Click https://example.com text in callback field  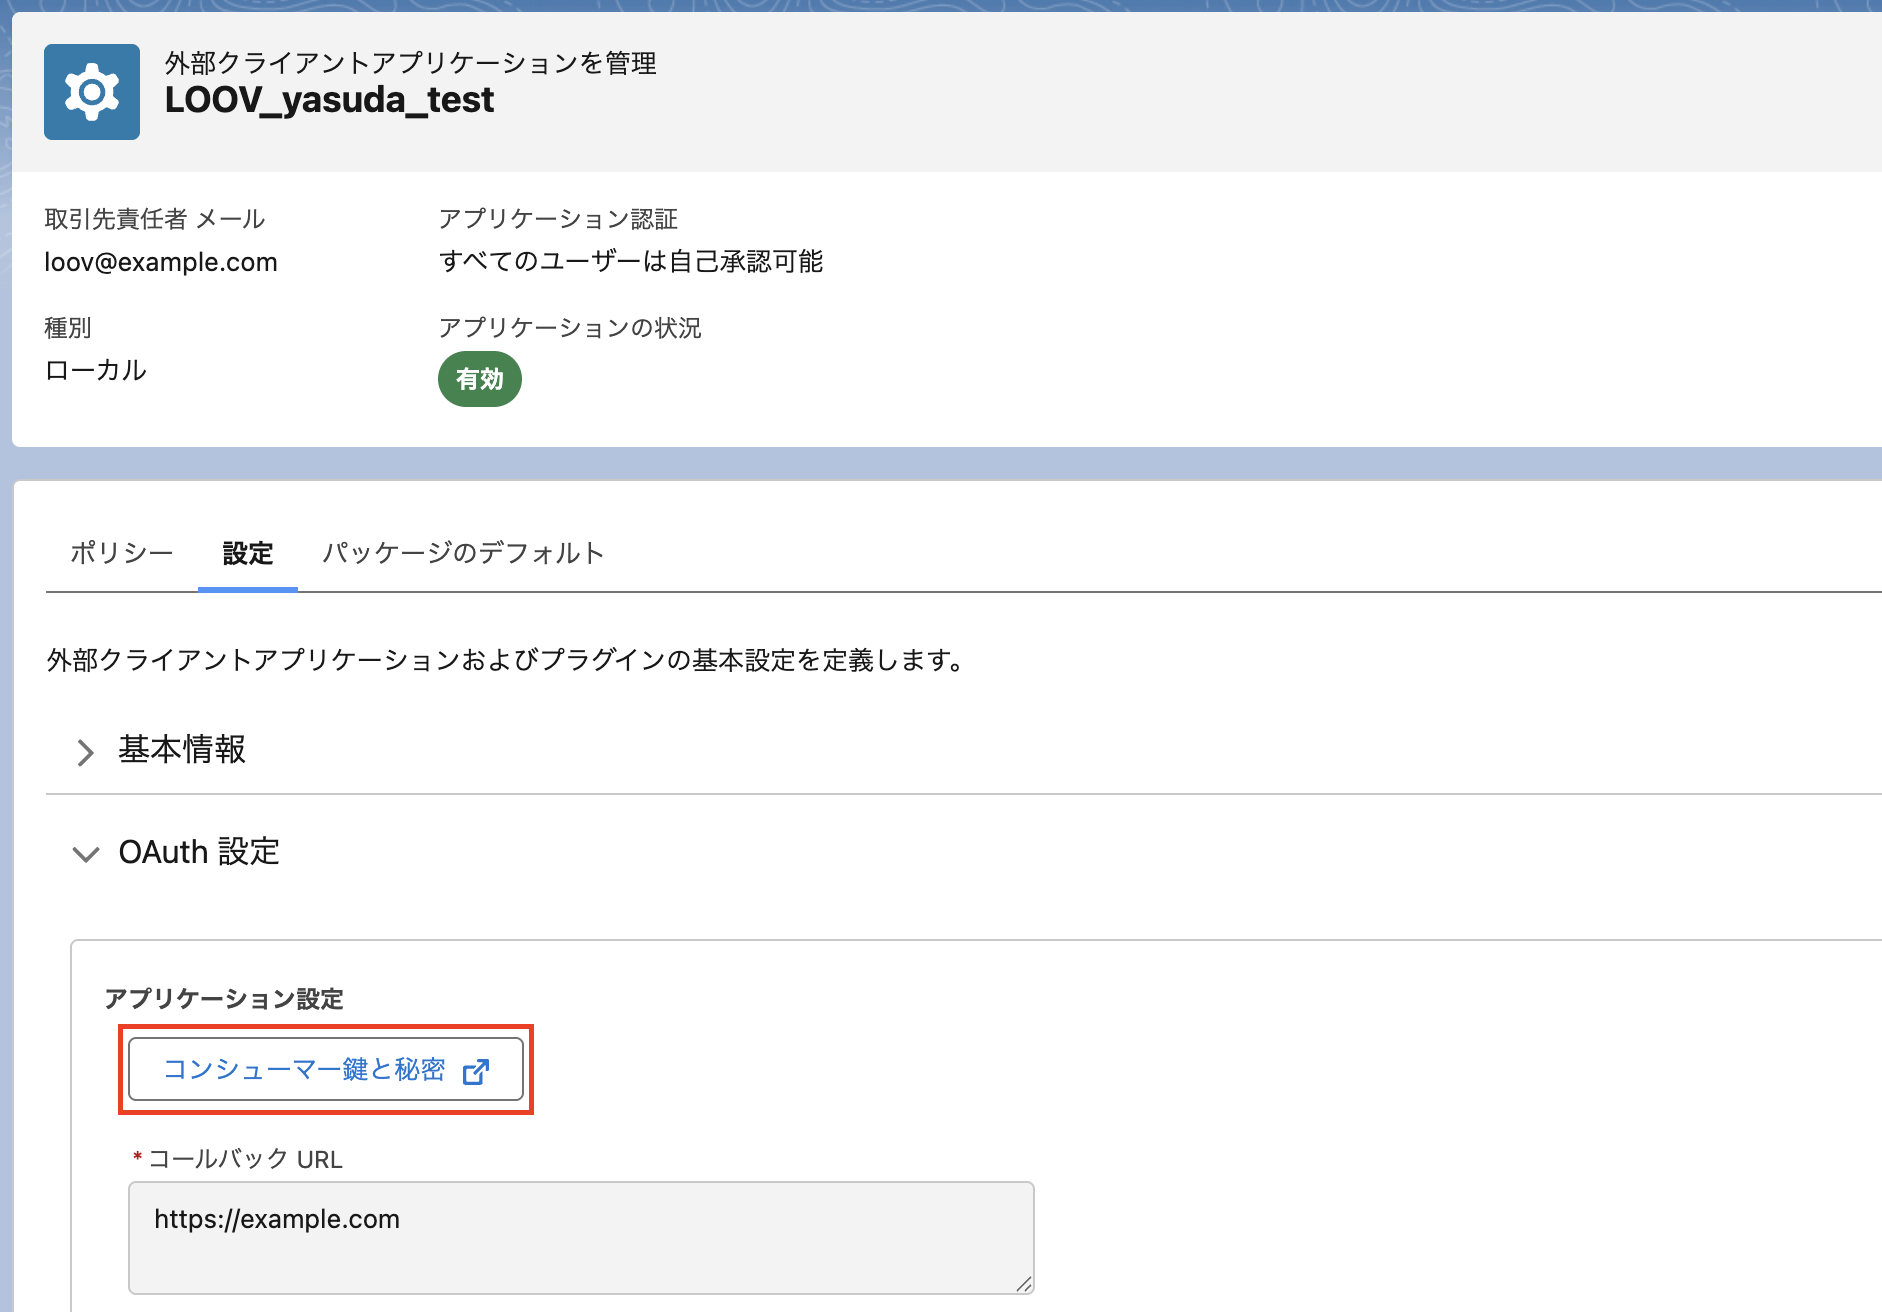click(x=277, y=1219)
